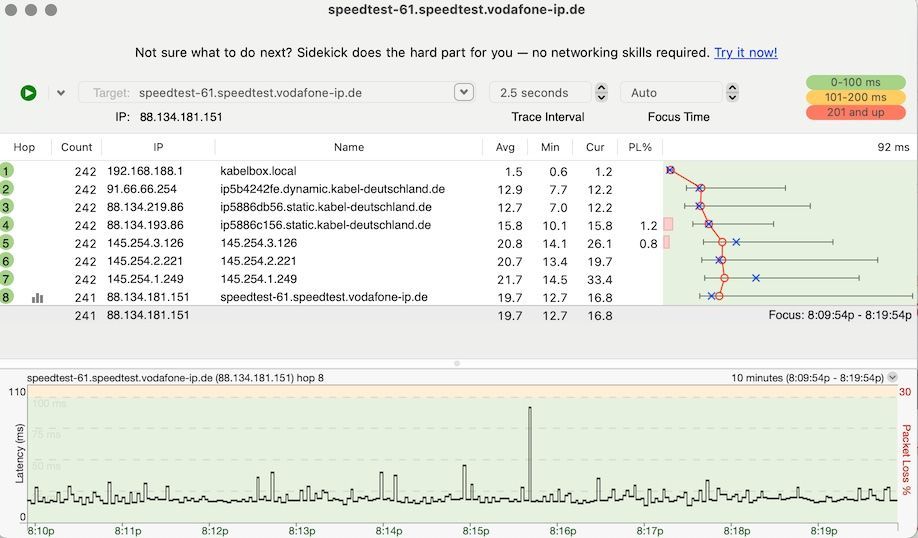Select hop 8 green circle icon
Image resolution: width=918 pixels, height=538 pixels.
pyautogui.click(x=6, y=297)
